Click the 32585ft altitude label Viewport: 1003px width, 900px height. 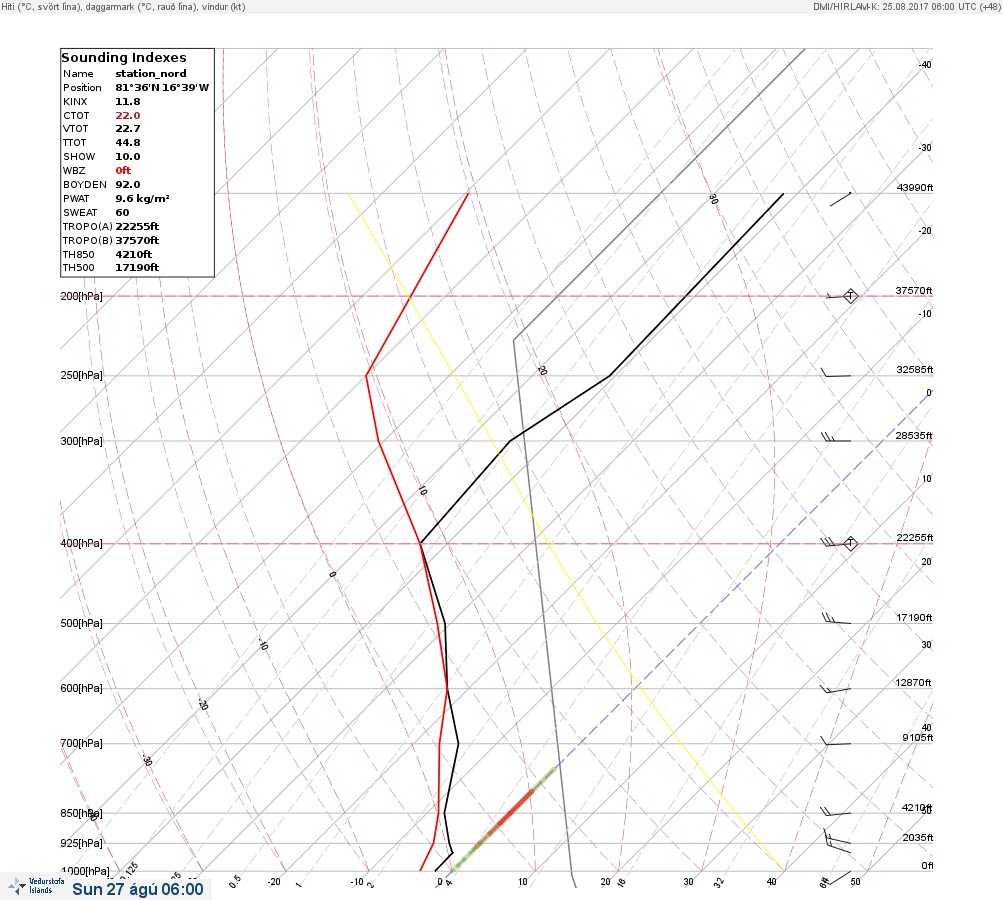pyautogui.click(x=915, y=370)
